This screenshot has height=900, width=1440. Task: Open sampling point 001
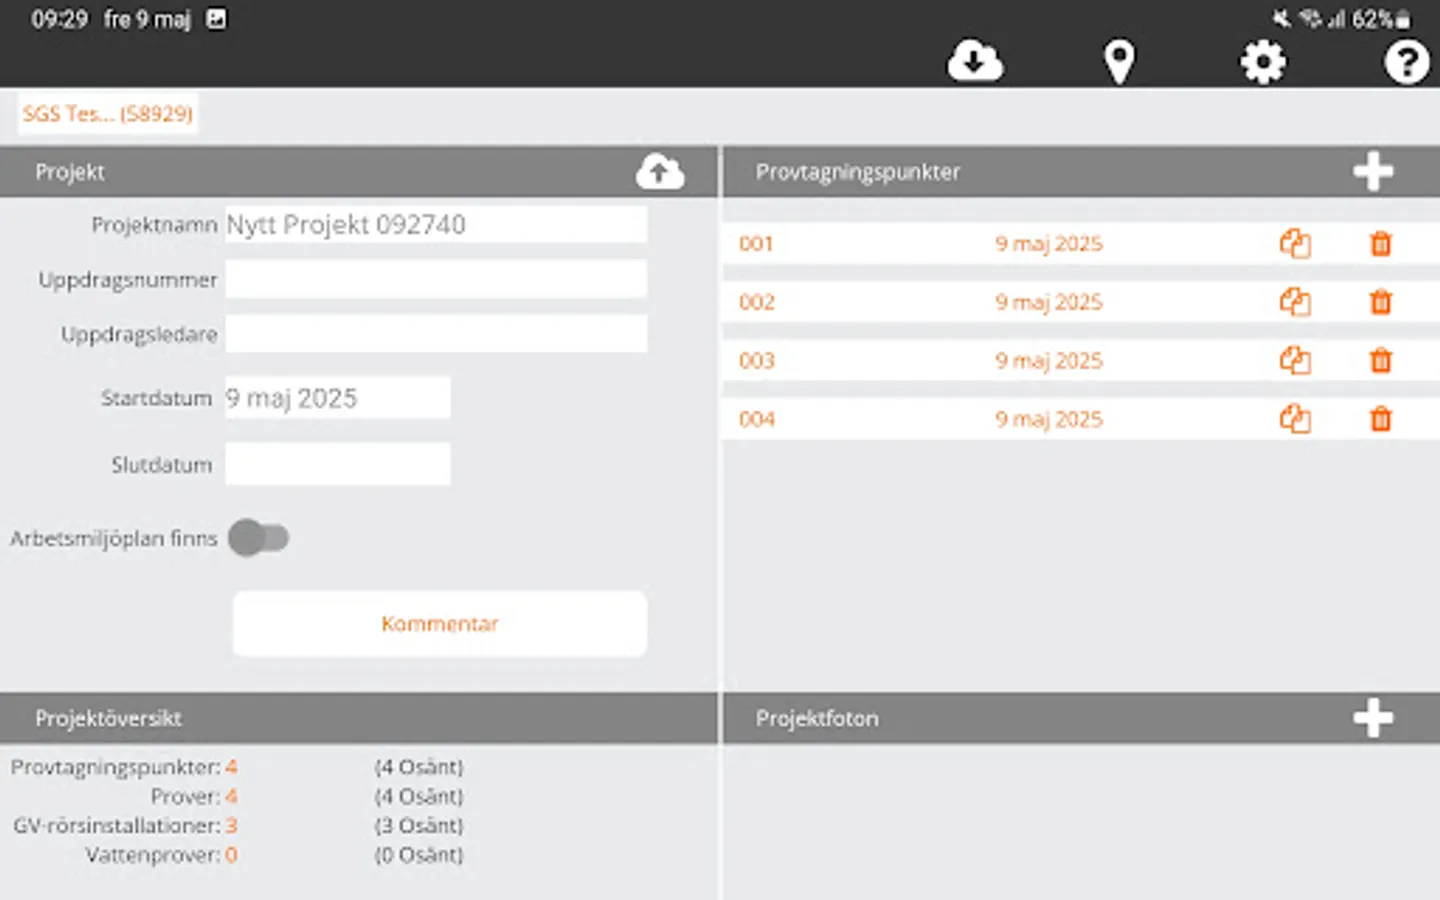756,243
